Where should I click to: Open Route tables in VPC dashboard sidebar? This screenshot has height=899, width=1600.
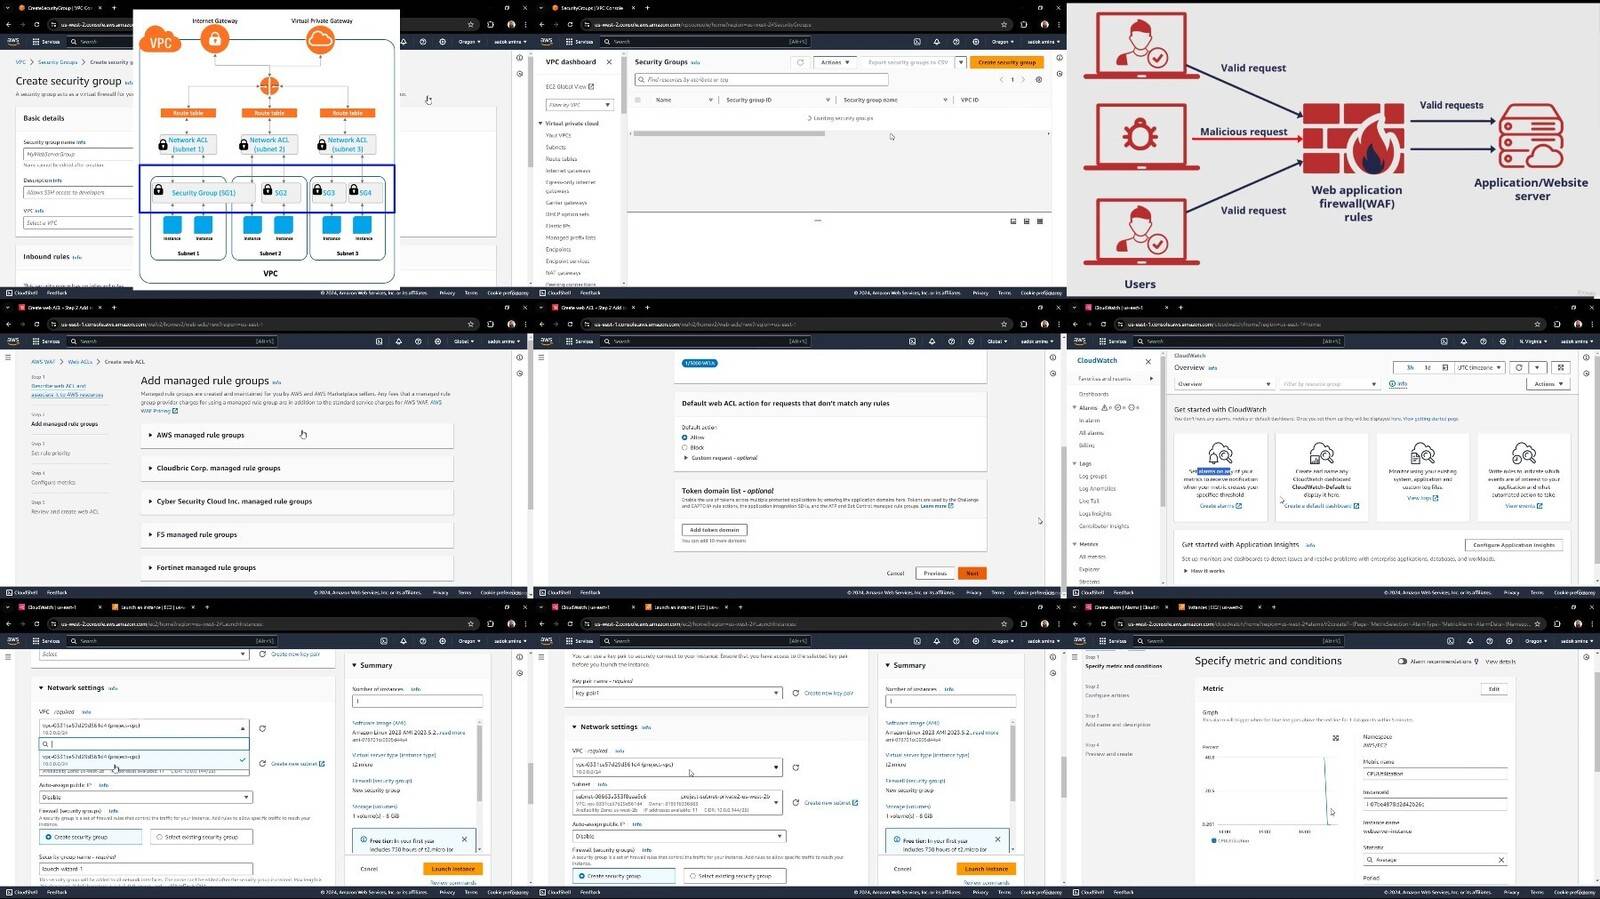click(561, 159)
